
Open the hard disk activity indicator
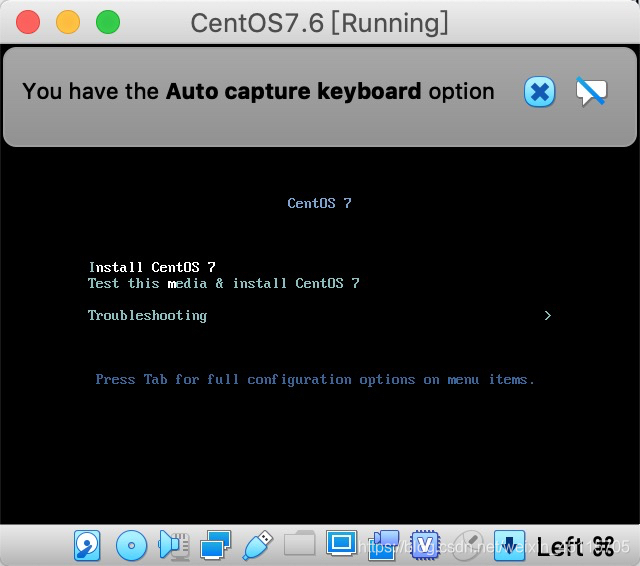pos(87,545)
